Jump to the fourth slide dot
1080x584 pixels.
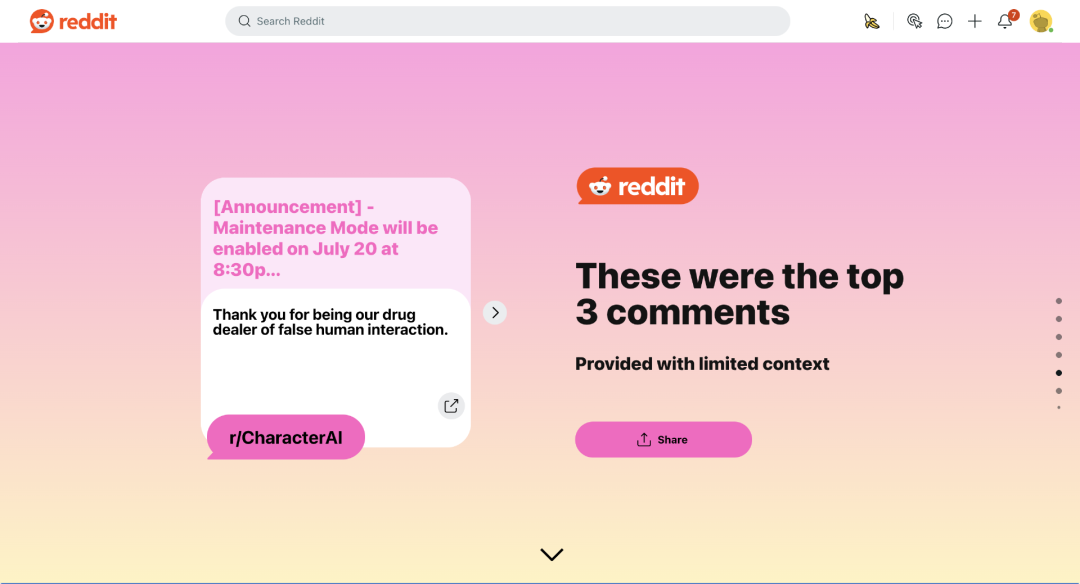[x=1059, y=355]
